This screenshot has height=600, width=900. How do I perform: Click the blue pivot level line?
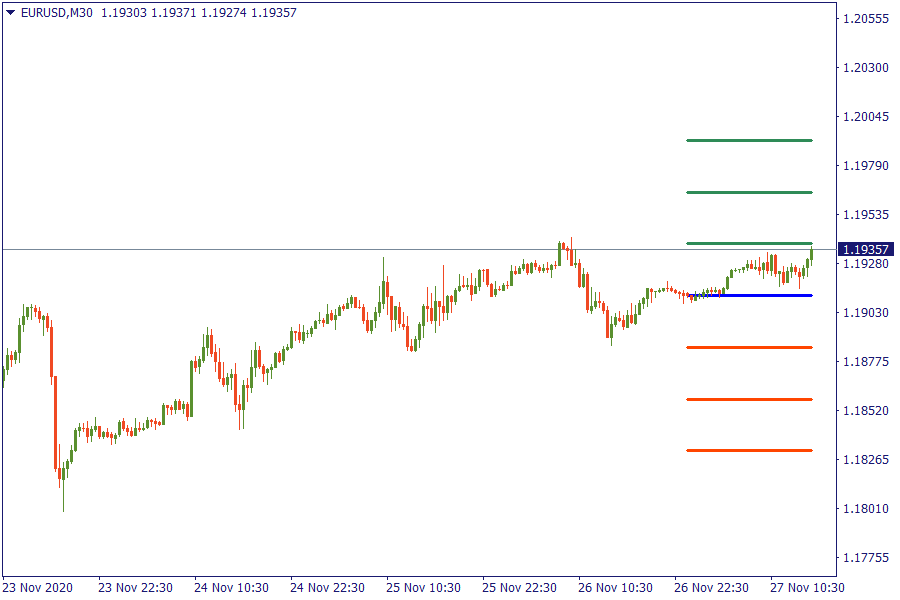[748, 295]
